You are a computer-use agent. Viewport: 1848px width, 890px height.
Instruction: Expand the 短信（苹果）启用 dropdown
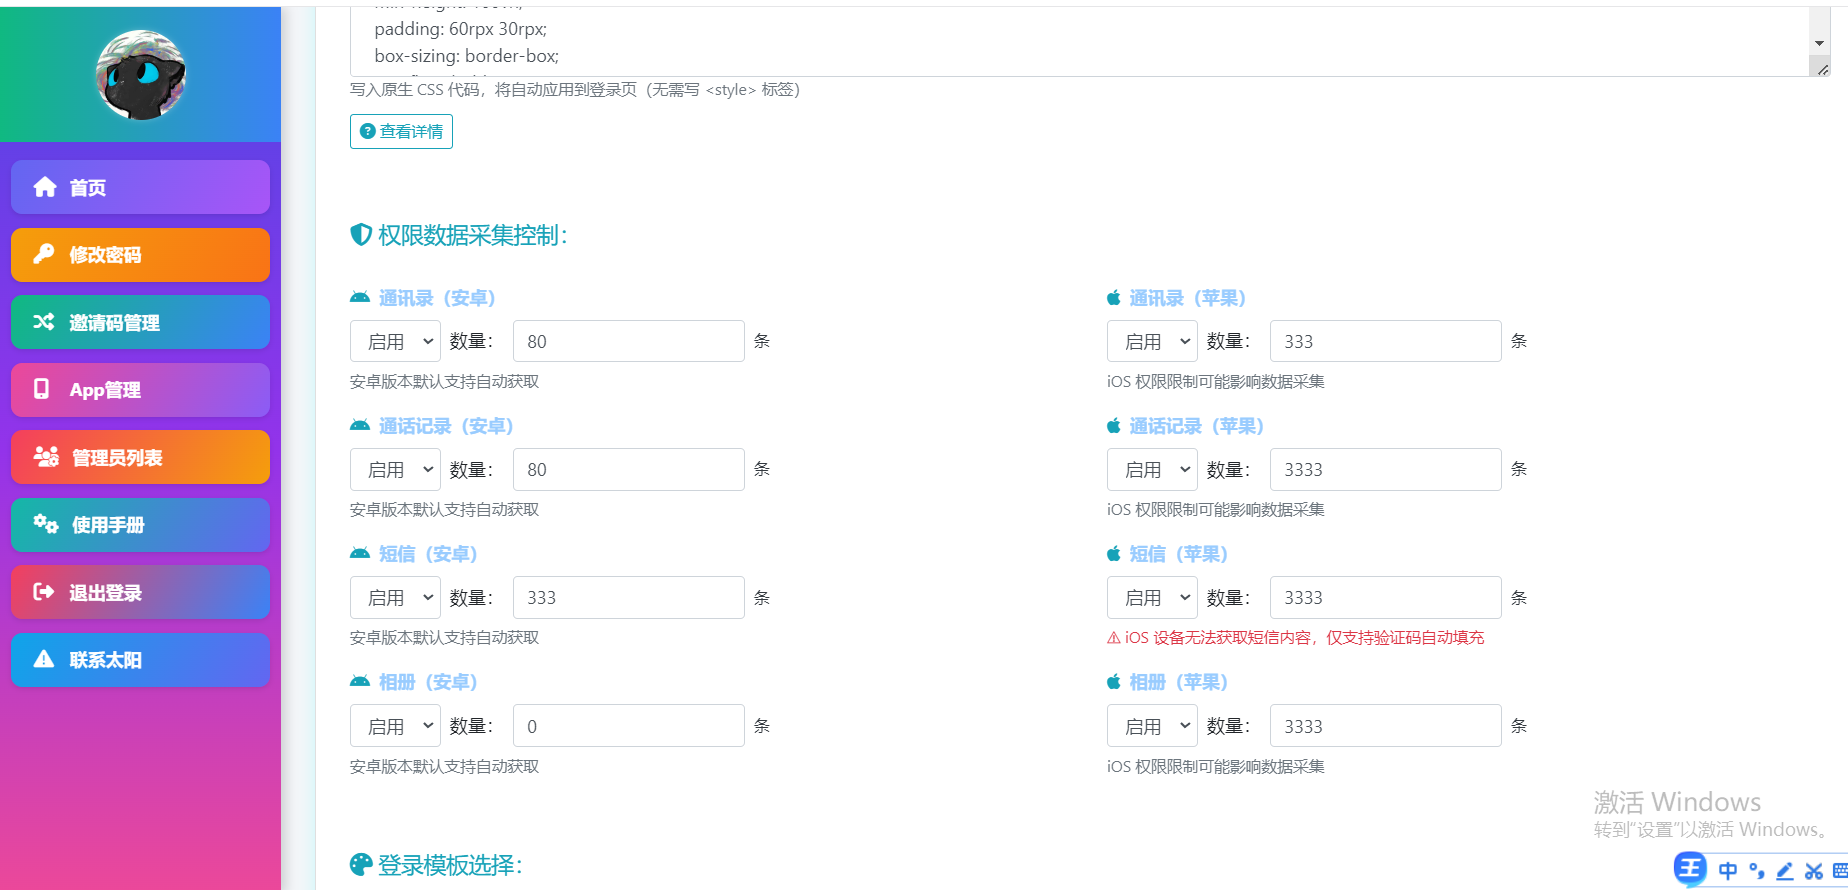(x=1152, y=597)
